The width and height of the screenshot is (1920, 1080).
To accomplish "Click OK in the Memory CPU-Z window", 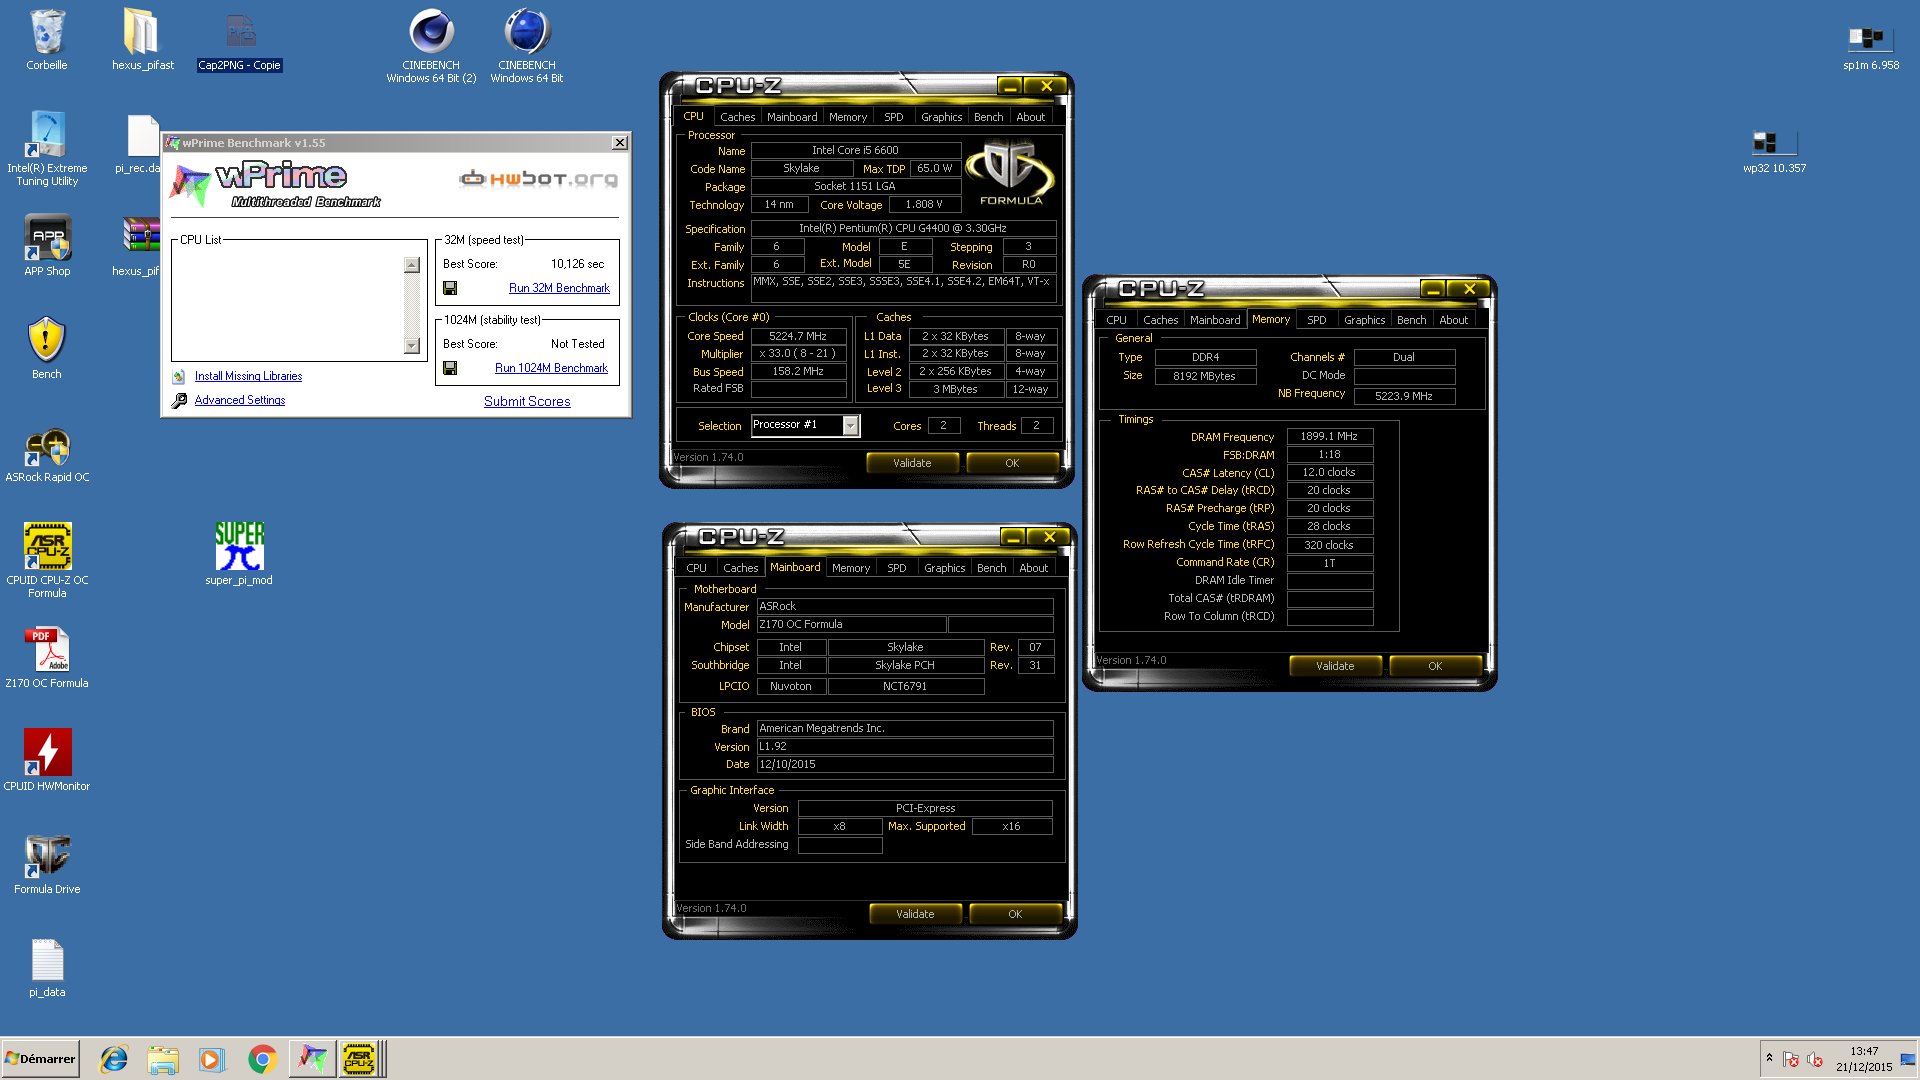I will tap(1435, 666).
